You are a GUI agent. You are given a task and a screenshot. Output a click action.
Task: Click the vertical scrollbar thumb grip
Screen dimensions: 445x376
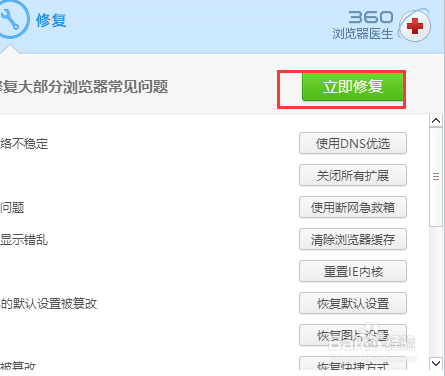[x=436, y=177]
